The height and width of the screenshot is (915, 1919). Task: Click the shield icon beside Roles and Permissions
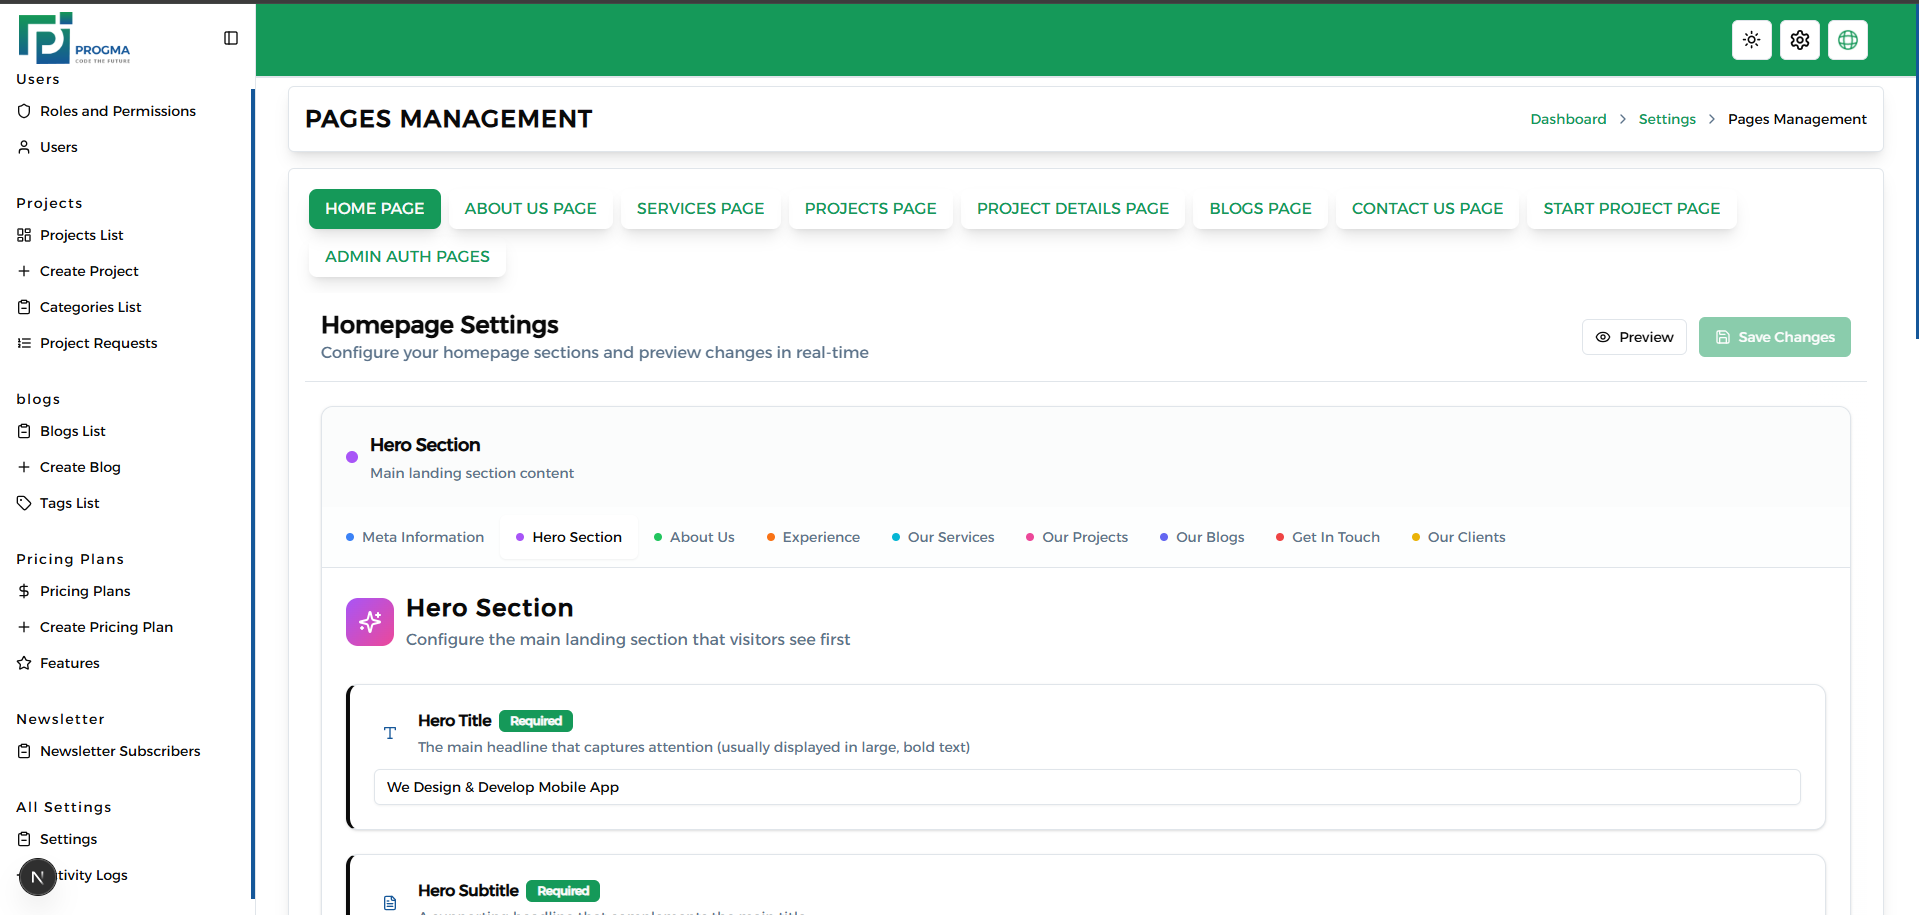click(24, 111)
